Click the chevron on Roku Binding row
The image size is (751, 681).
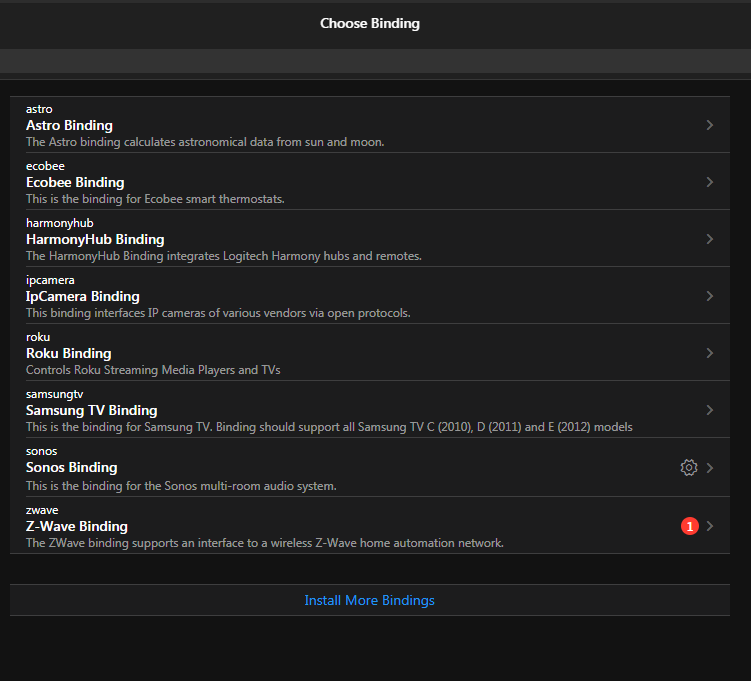coord(710,353)
